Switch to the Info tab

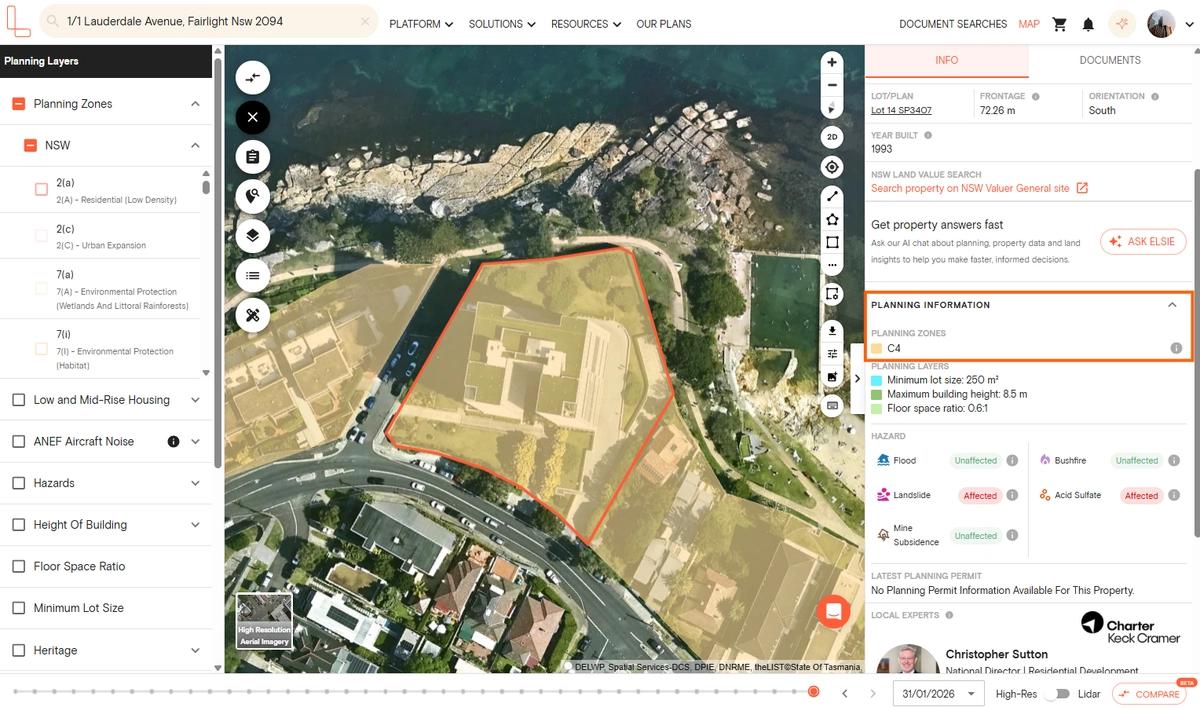(946, 60)
